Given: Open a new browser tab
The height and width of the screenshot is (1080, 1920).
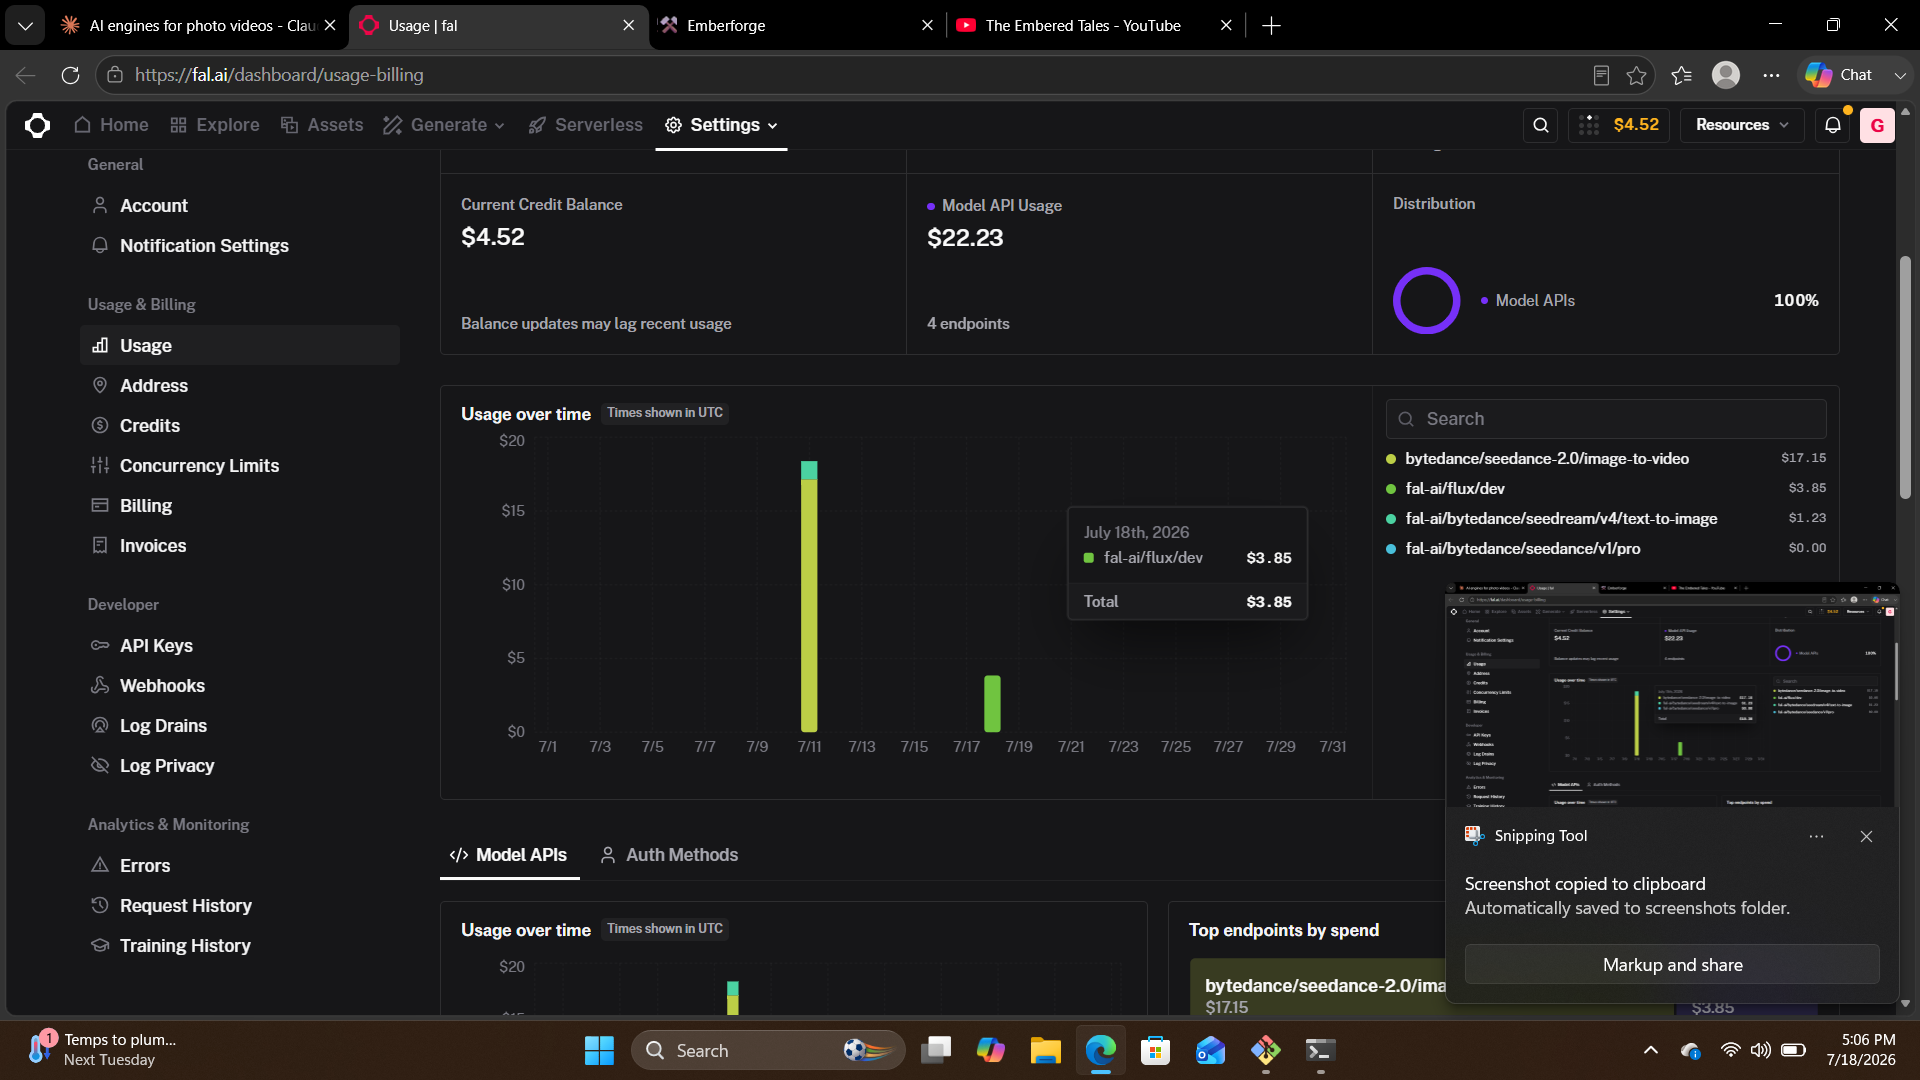Looking at the screenshot, I should click(x=1271, y=25).
